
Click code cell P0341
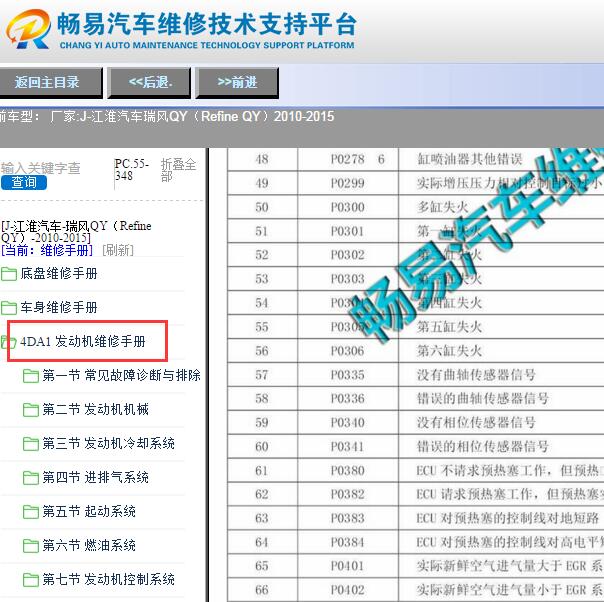click(348, 447)
